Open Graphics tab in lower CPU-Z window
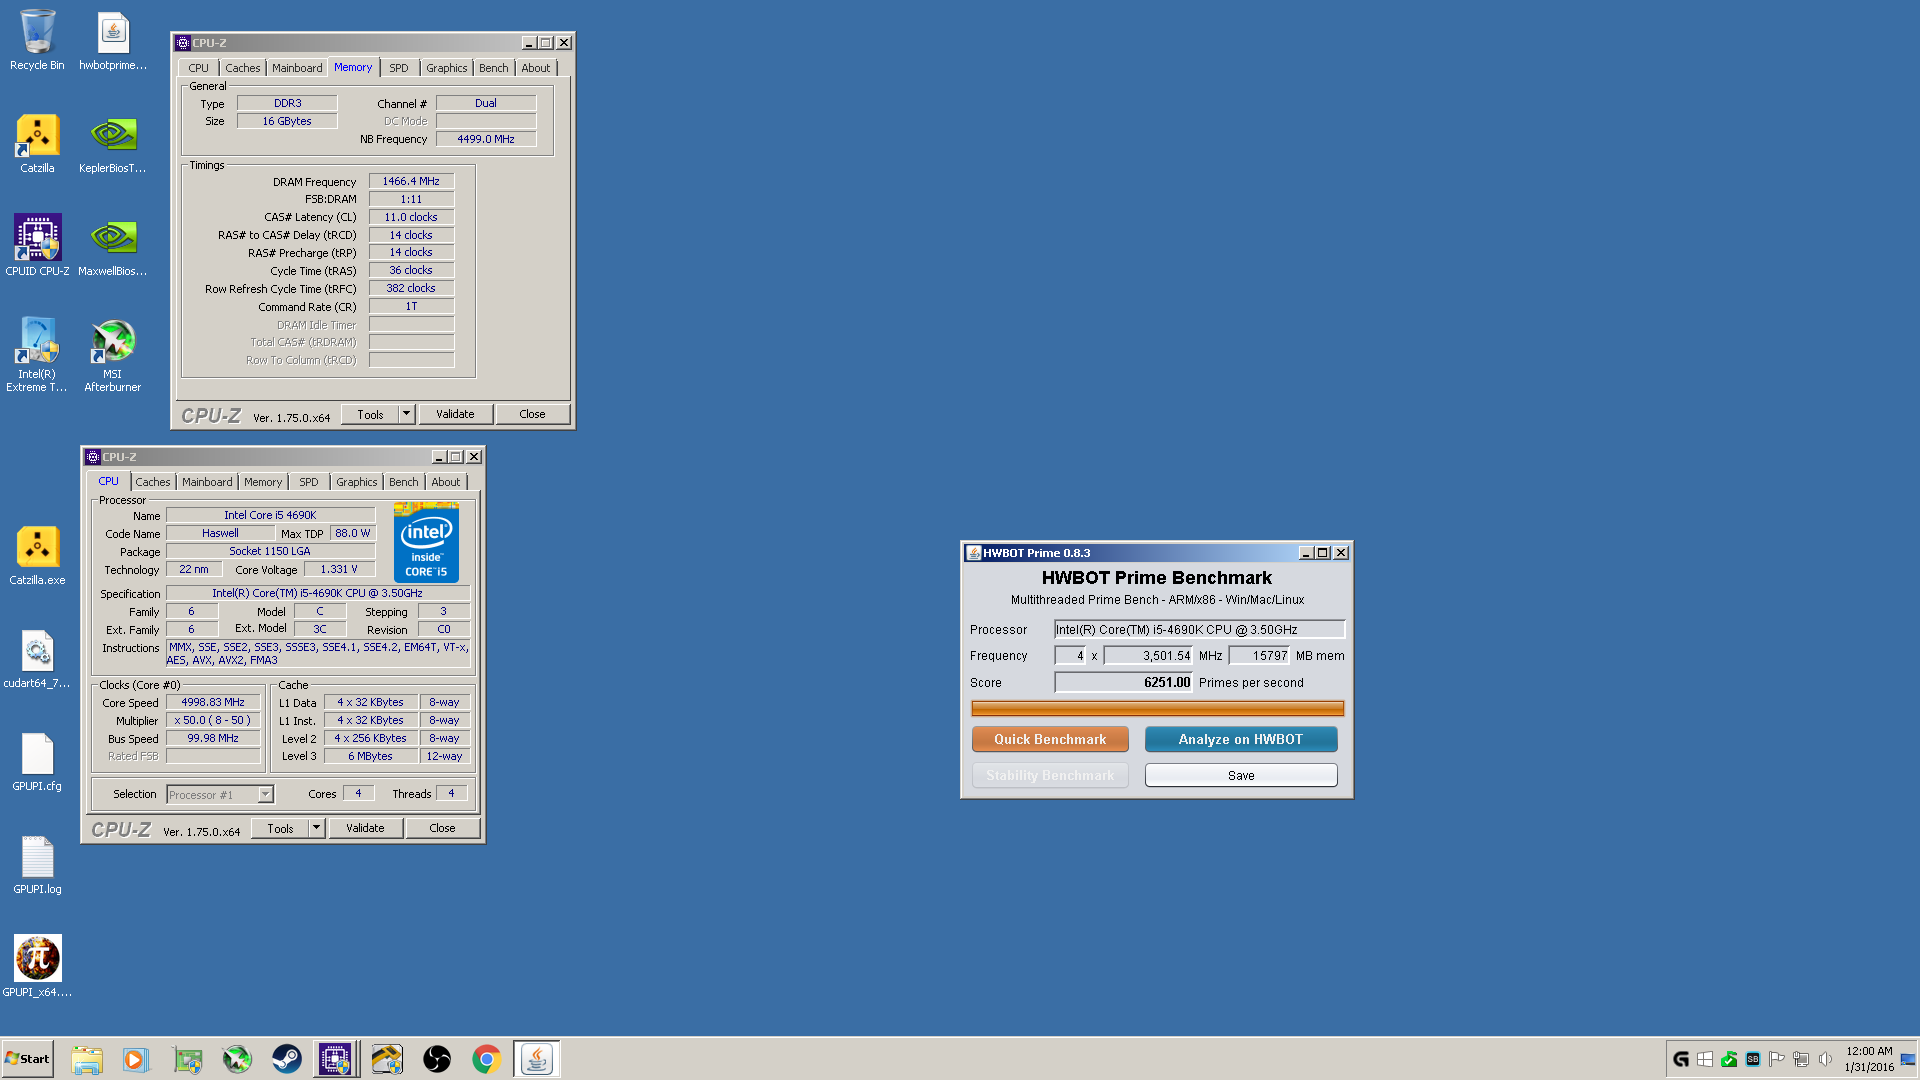This screenshot has width=1920, height=1080. coord(356,482)
